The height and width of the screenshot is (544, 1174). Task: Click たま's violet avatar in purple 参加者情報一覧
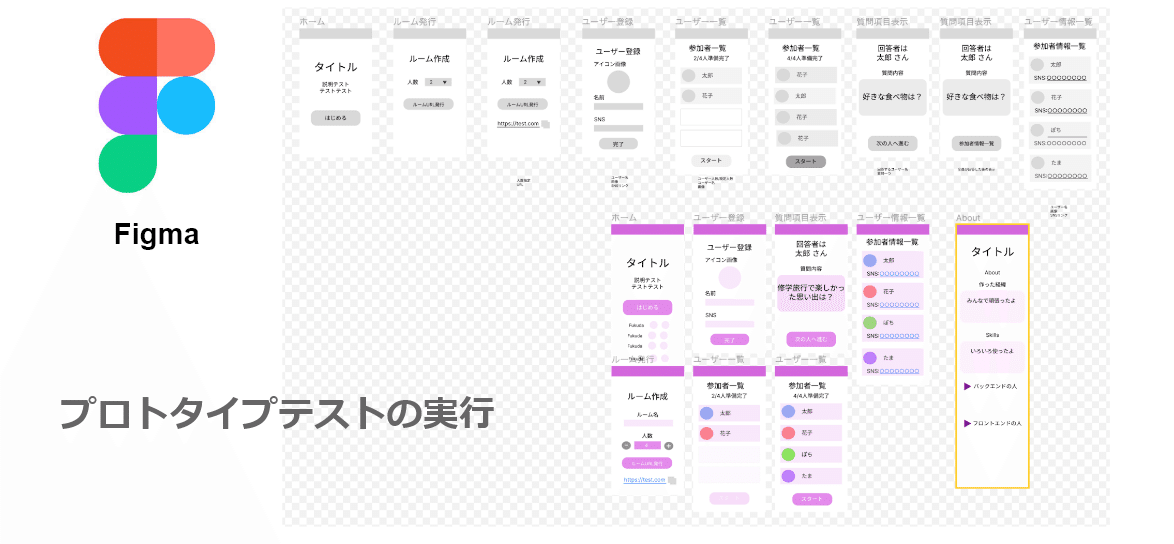pos(869,358)
